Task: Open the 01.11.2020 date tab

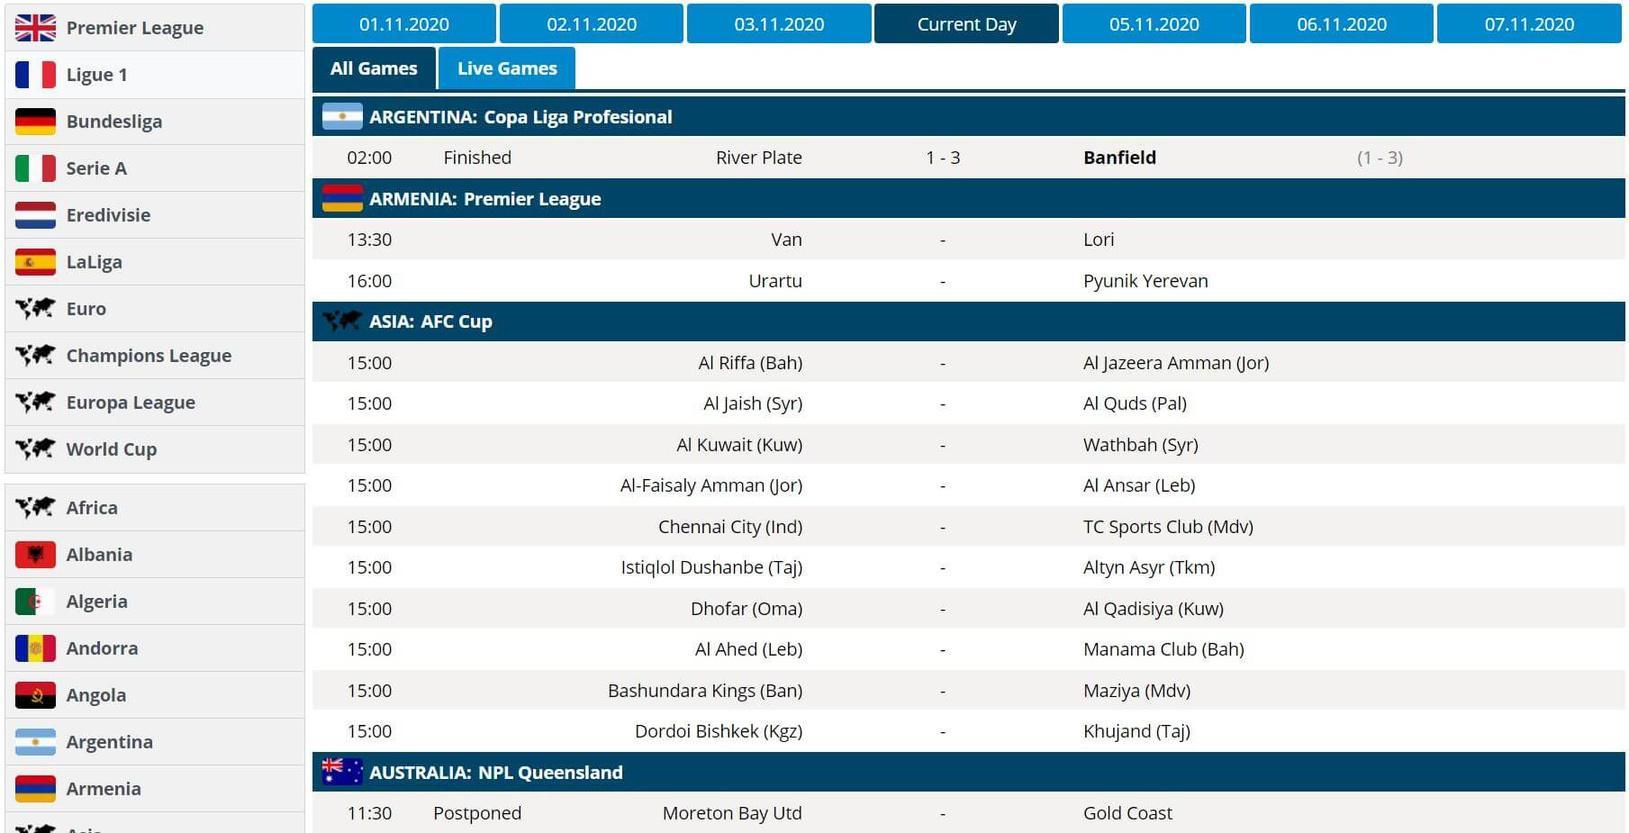Action: [x=404, y=24]
